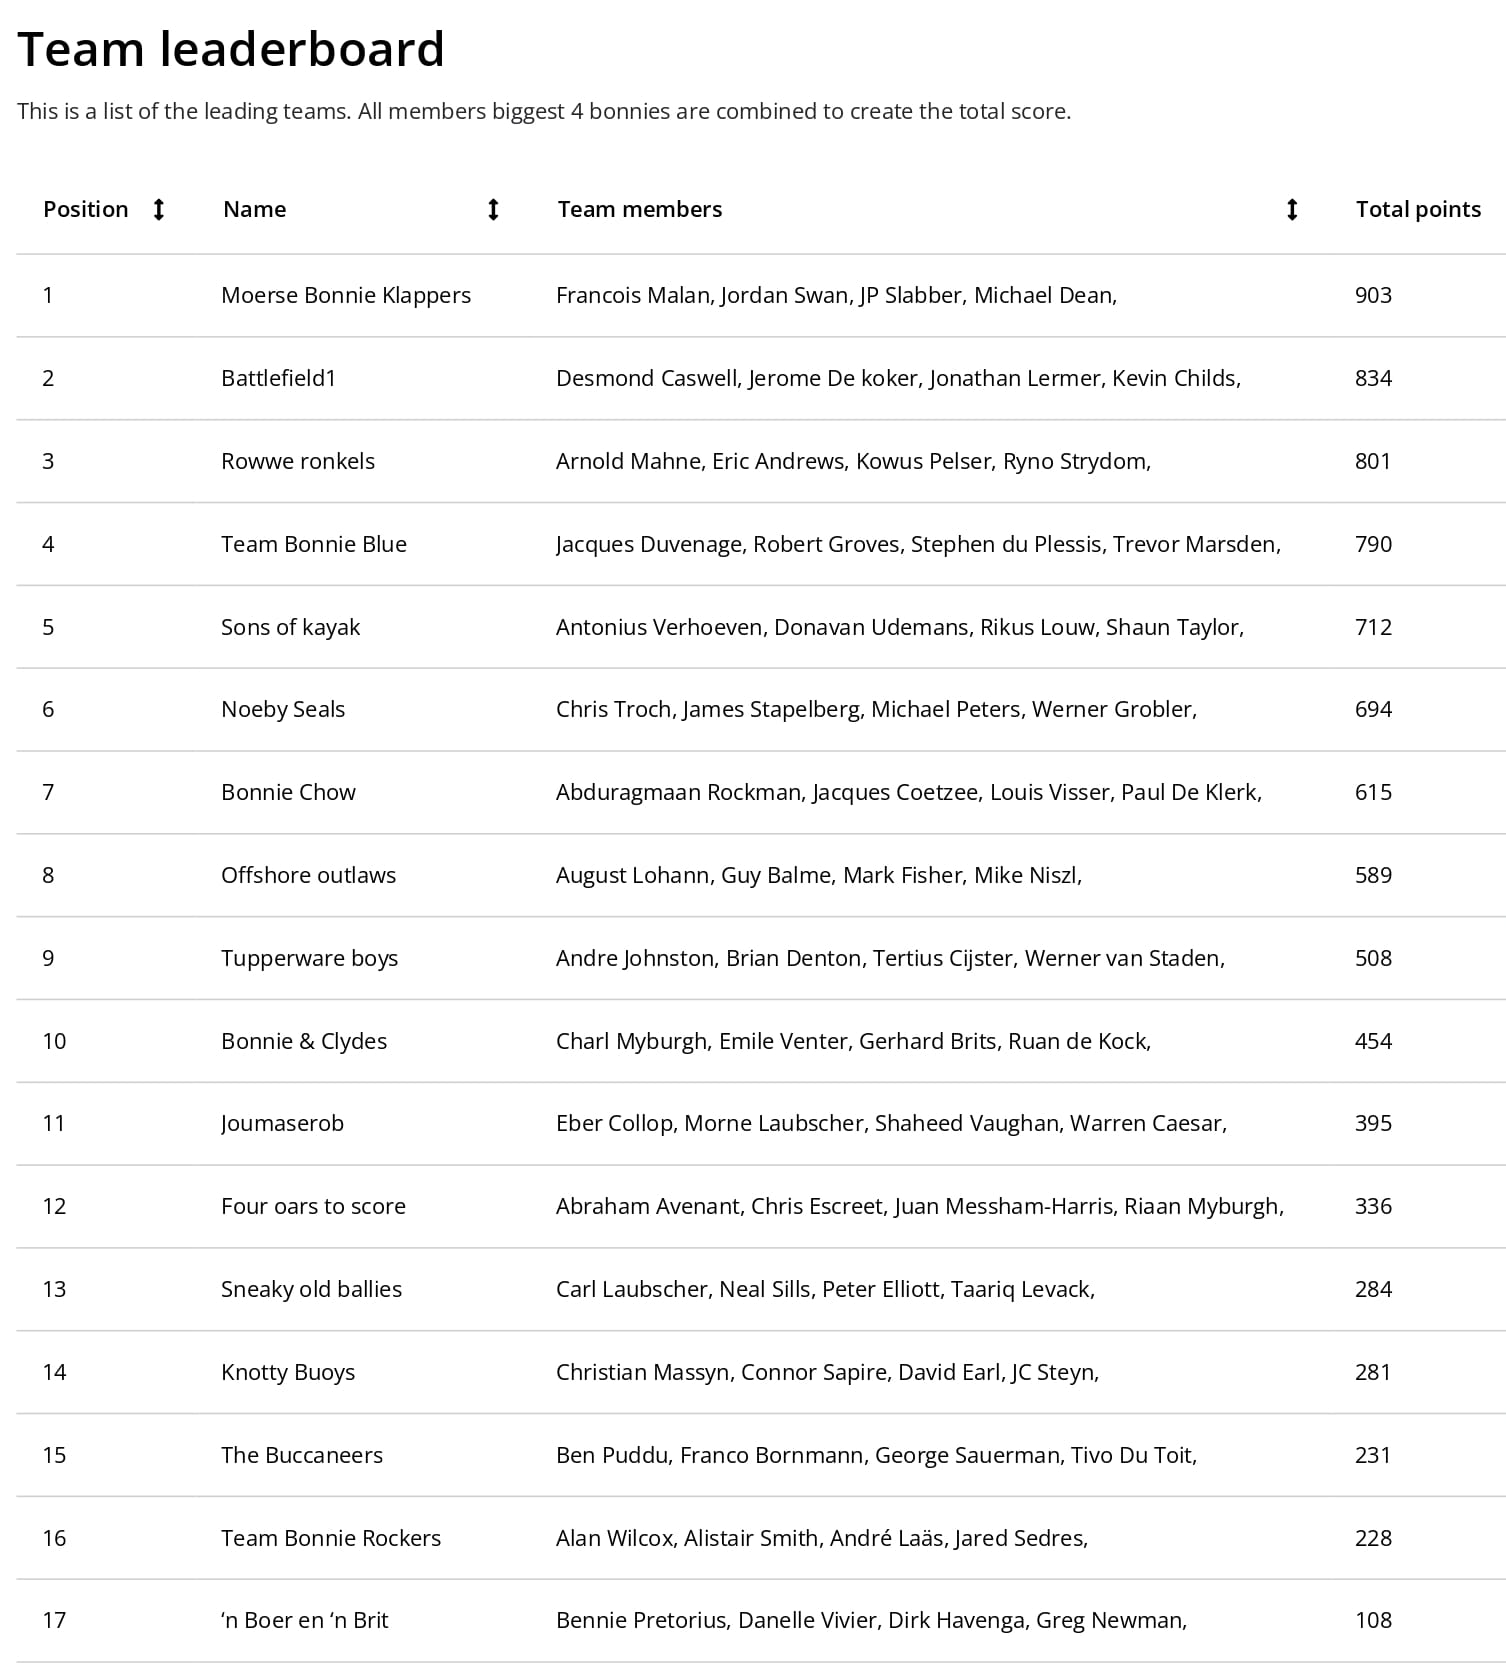Select Sons of kayak team name
This screenshot has width=1506, height=1669.
tap(290, 627)
